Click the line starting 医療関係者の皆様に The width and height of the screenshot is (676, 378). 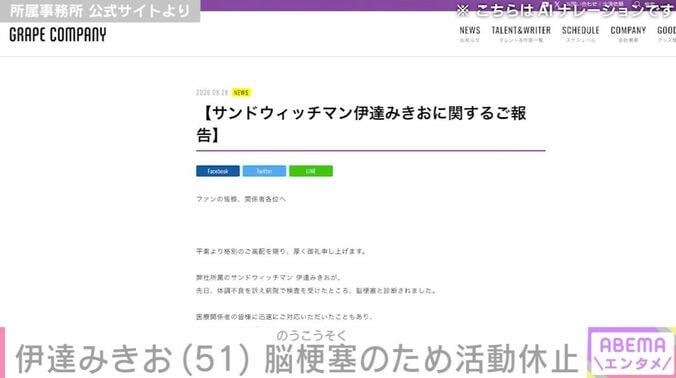(285, 317)
